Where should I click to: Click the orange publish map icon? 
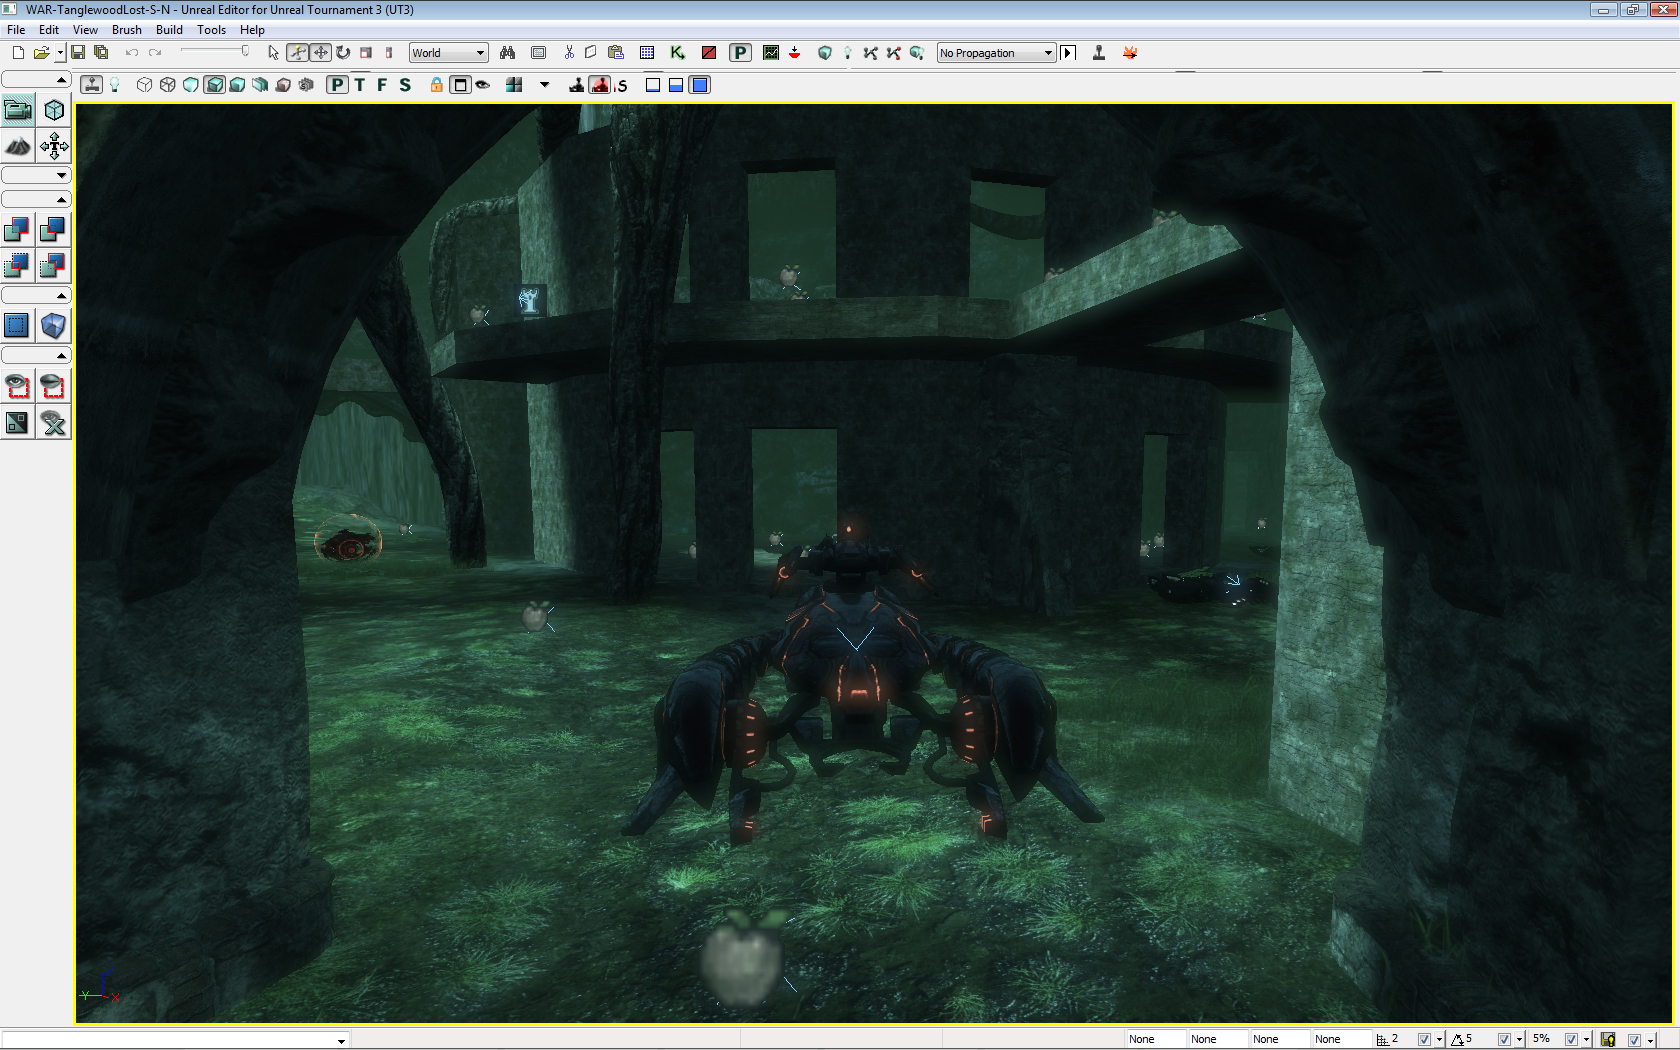pyautogui.click(x=1130, y=53)
